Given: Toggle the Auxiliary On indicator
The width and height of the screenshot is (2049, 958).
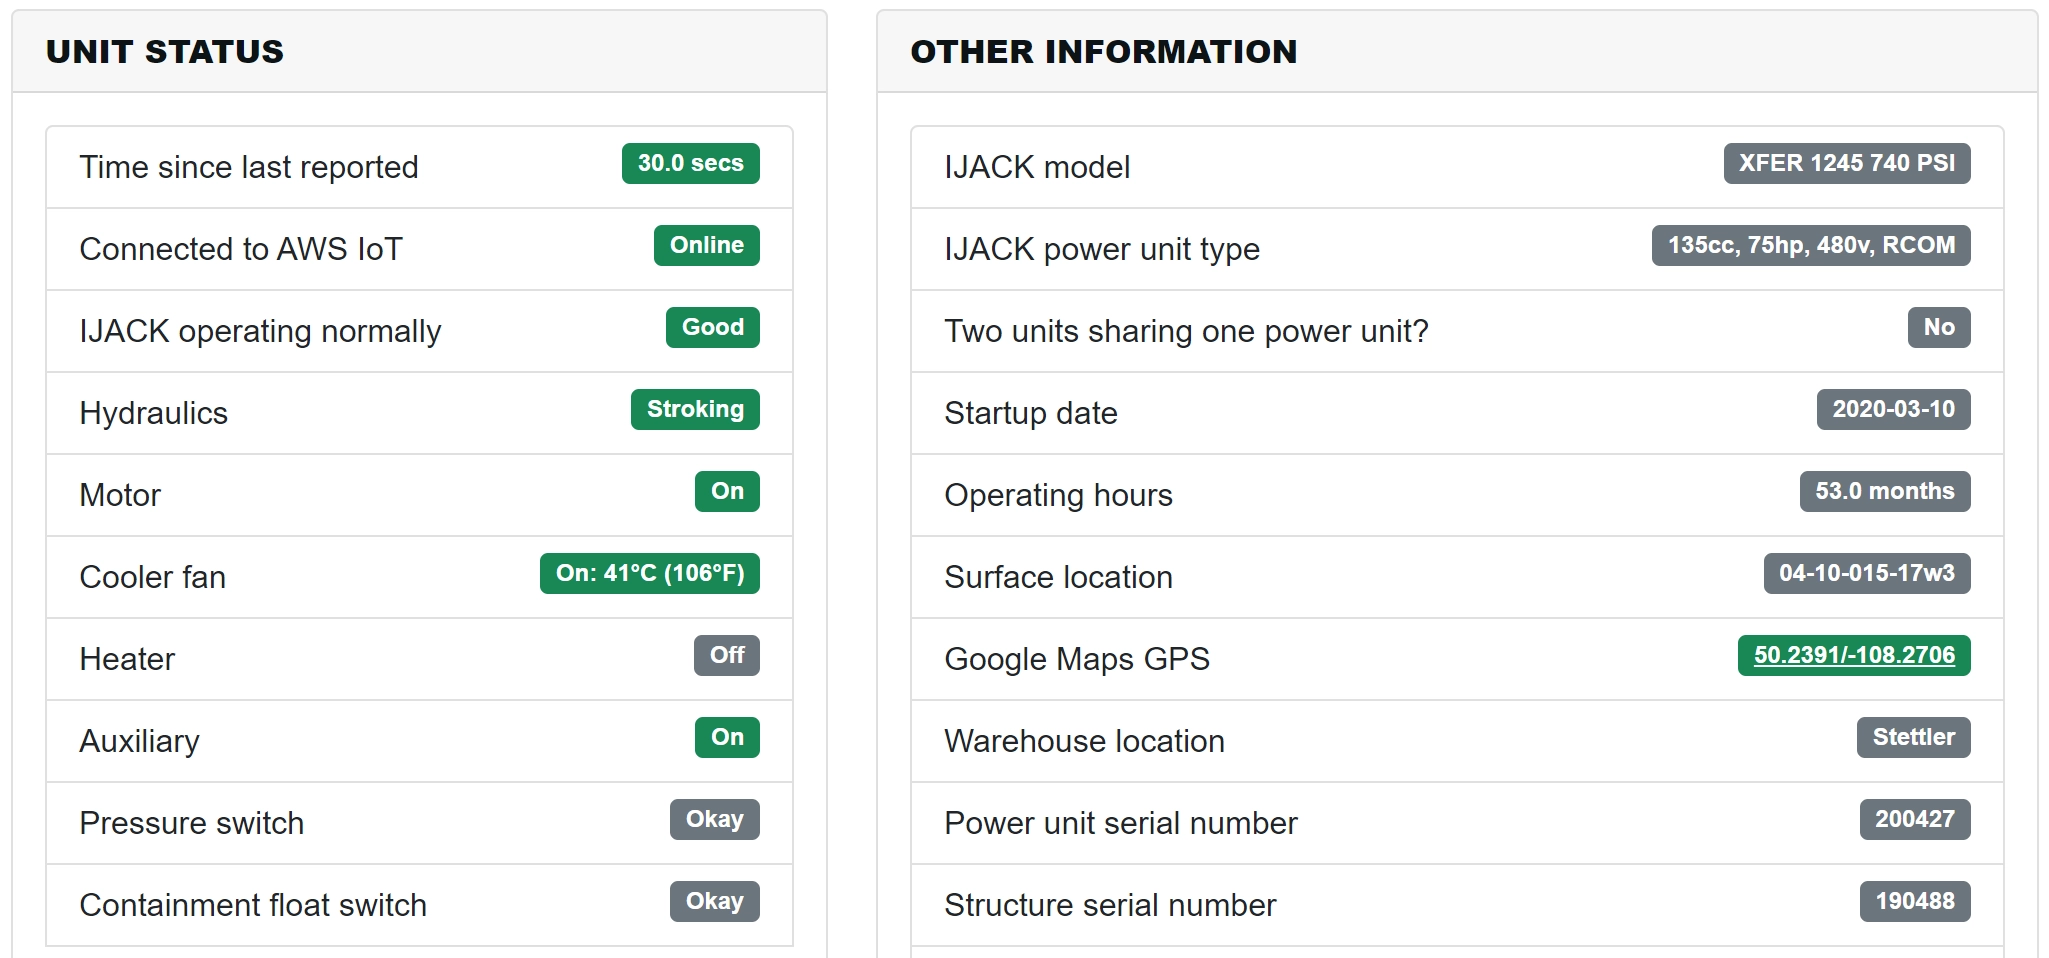Looking at the screenshot, I should 727,738.
